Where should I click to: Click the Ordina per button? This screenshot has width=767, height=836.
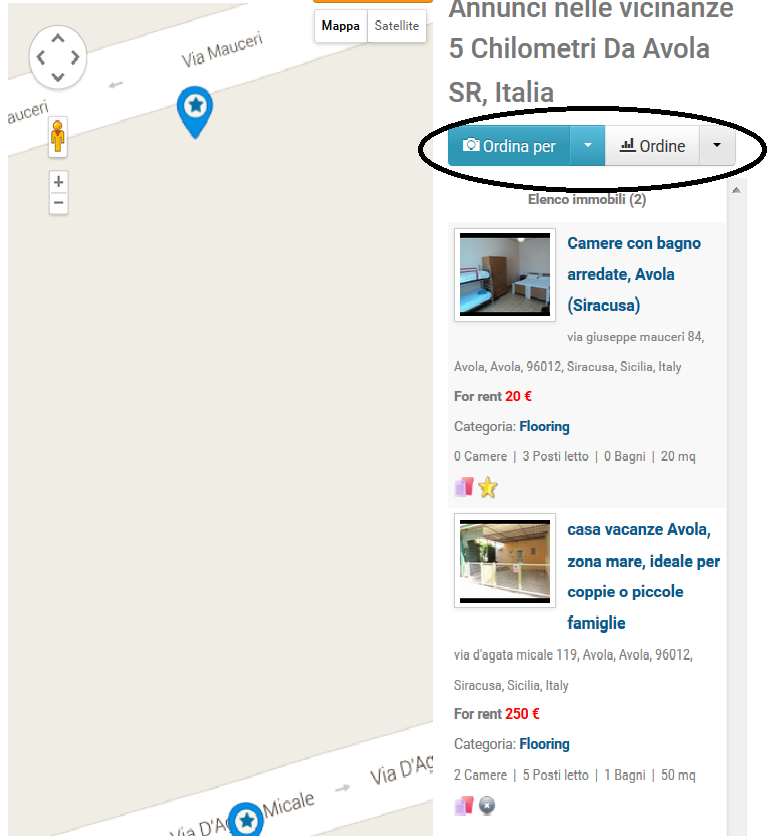coord(509,146)
